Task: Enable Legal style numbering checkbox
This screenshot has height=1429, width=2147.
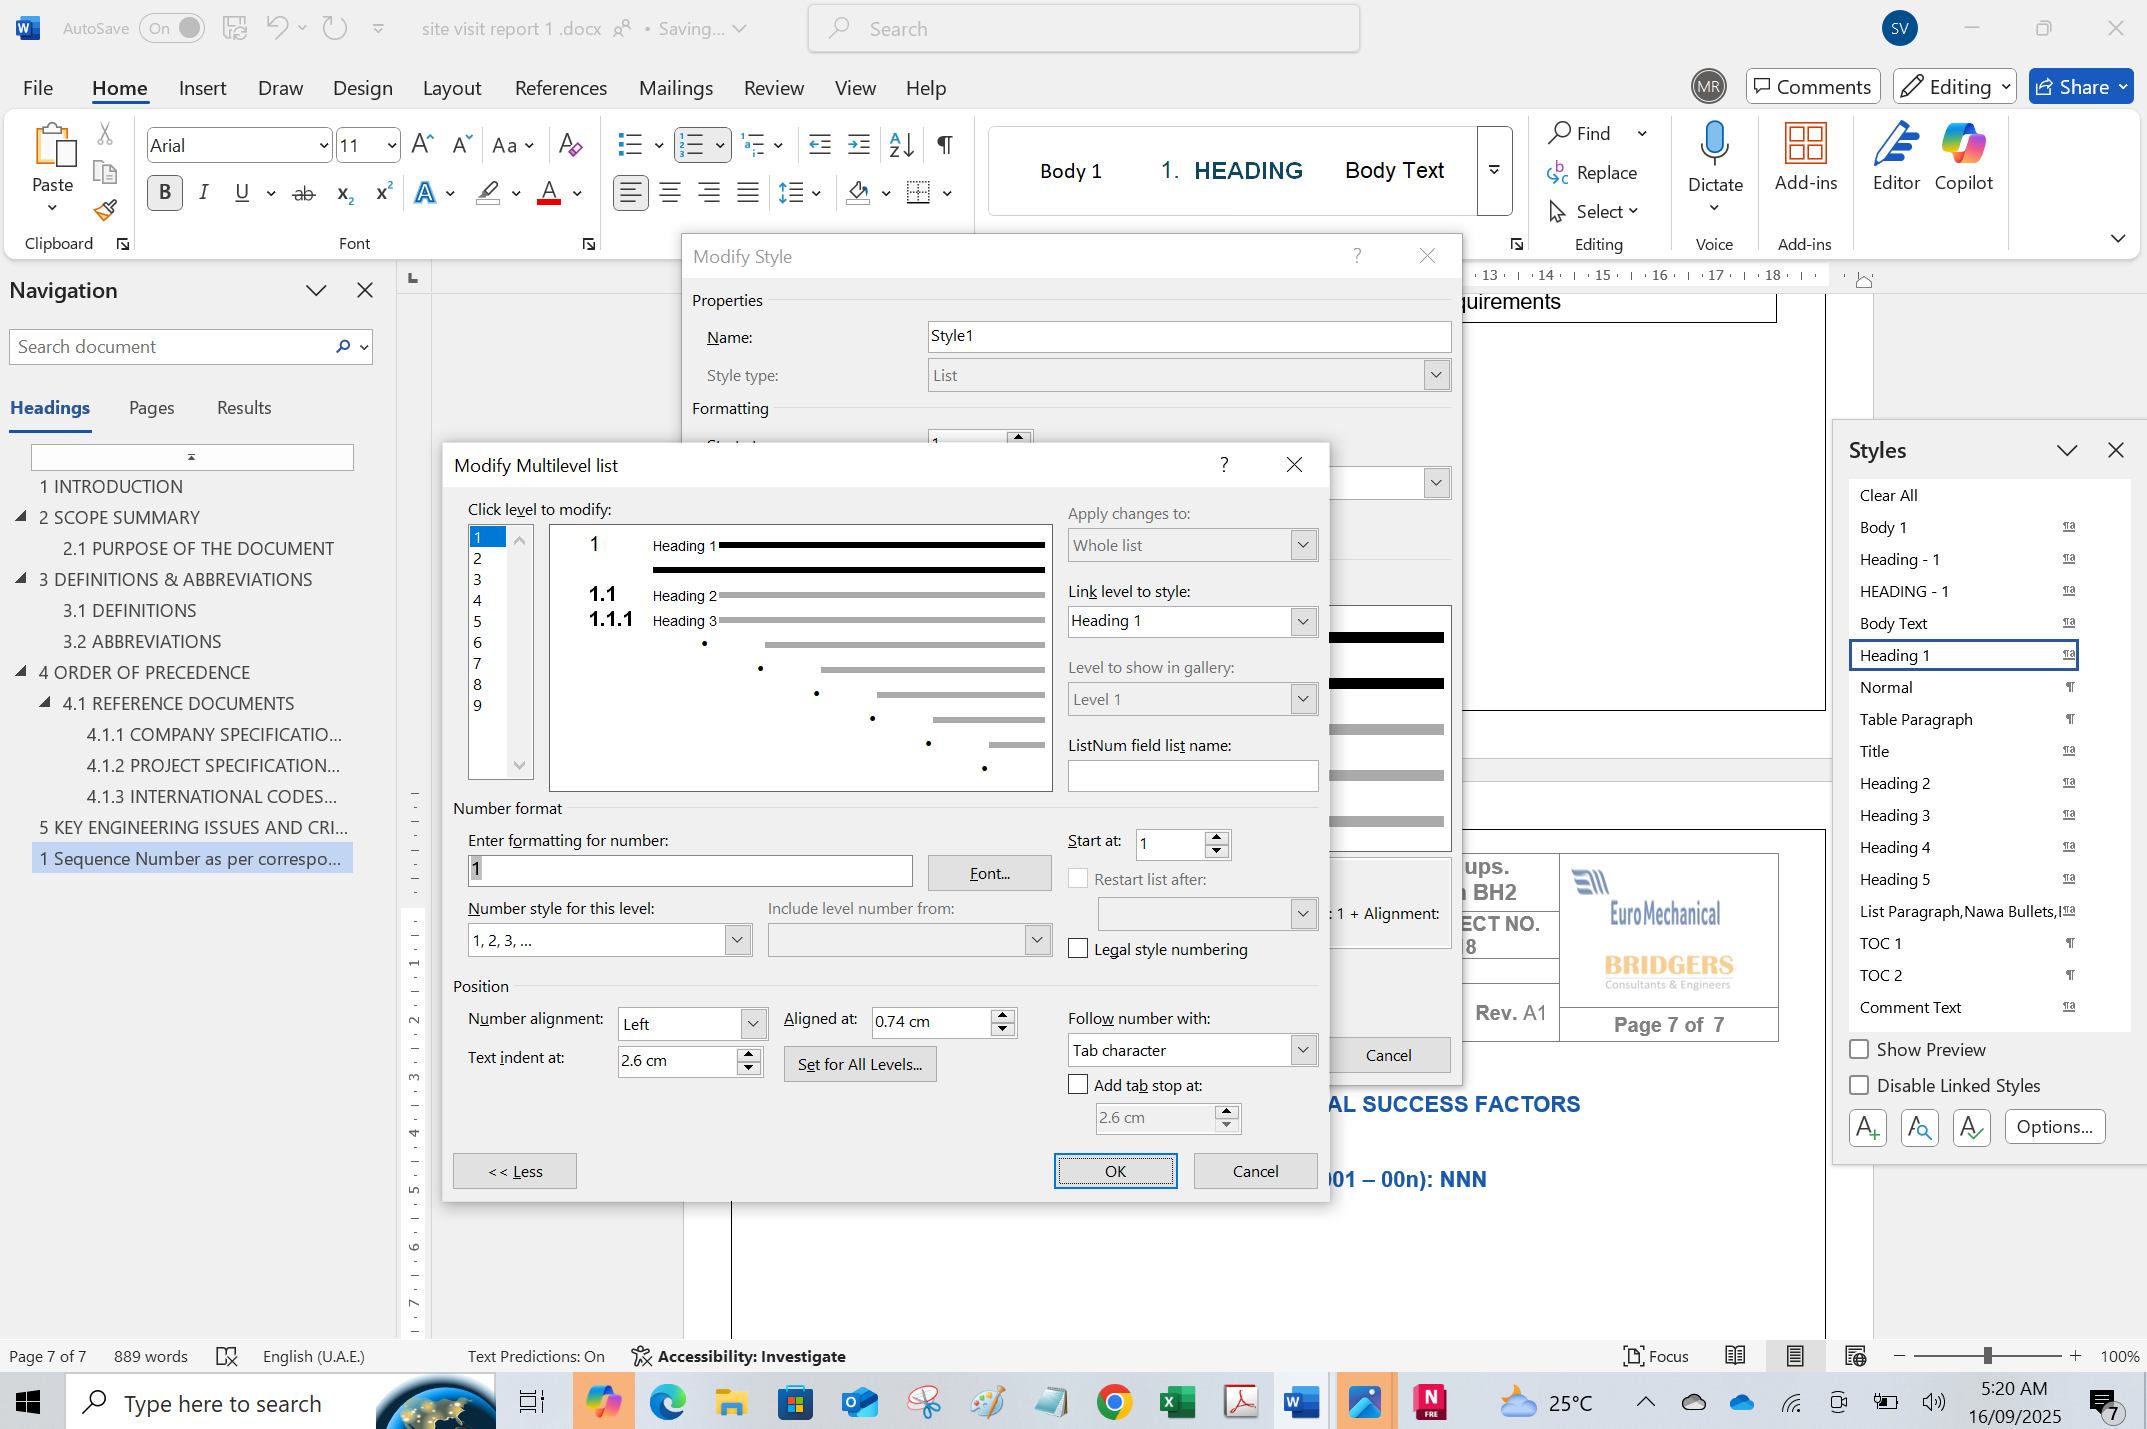Action: click(1078, 949)
